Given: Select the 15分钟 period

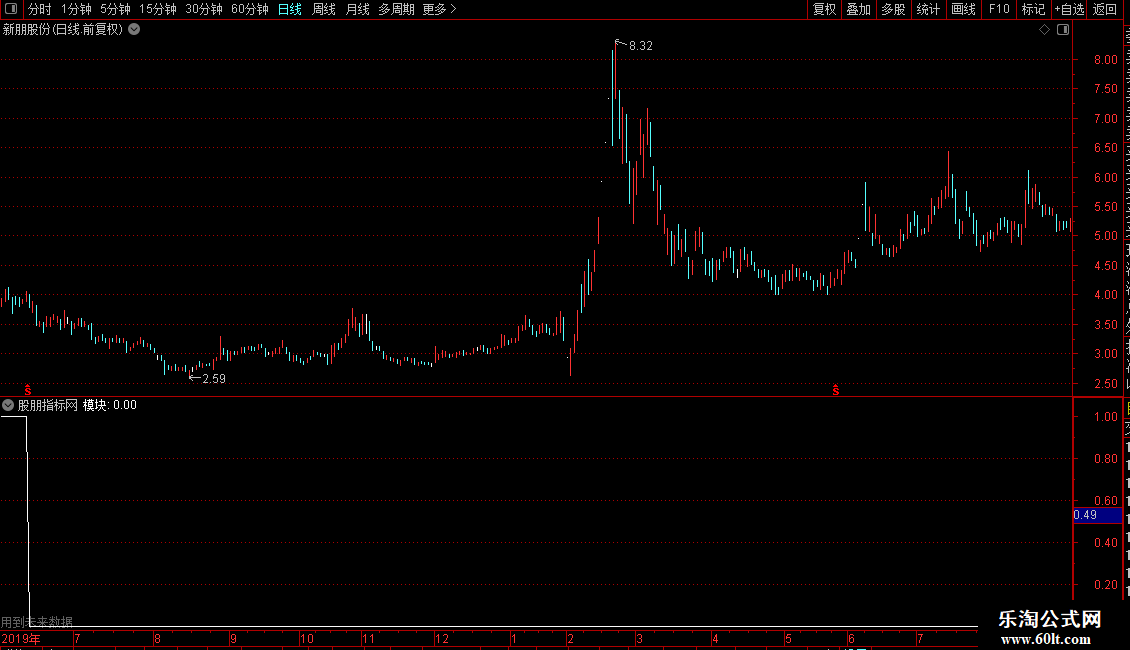Looking at the screenshot, I should 158,9.
